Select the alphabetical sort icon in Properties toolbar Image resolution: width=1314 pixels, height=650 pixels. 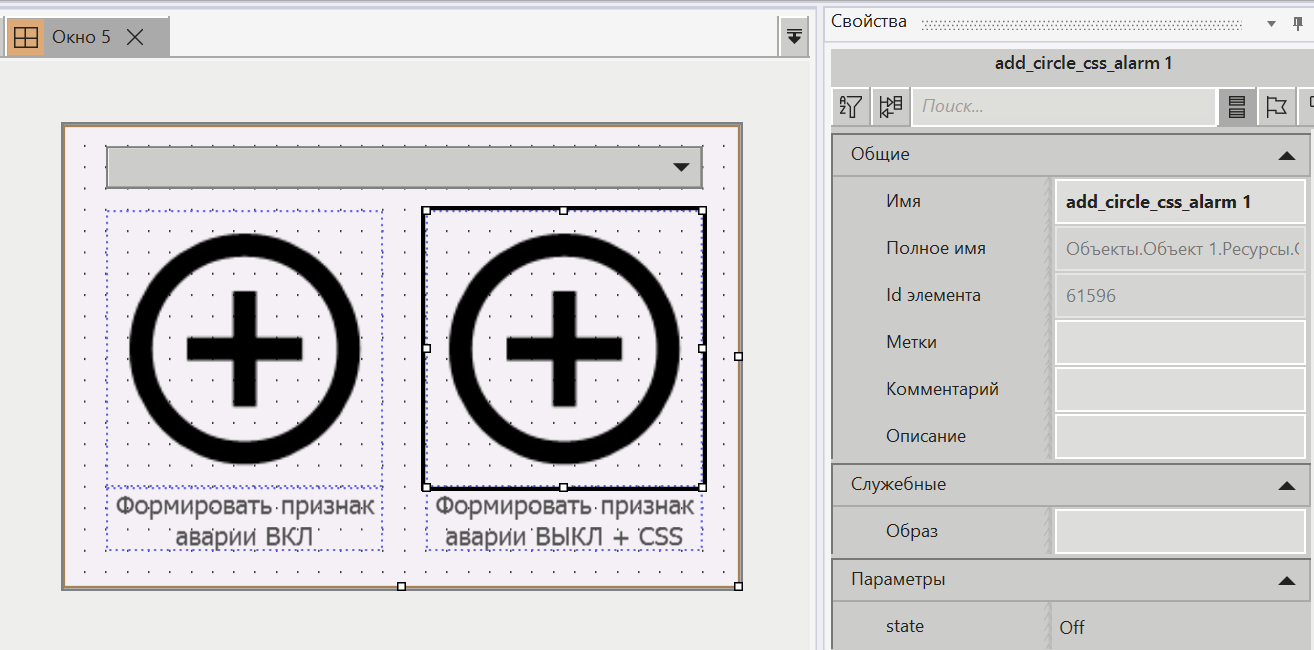point(850,106)
